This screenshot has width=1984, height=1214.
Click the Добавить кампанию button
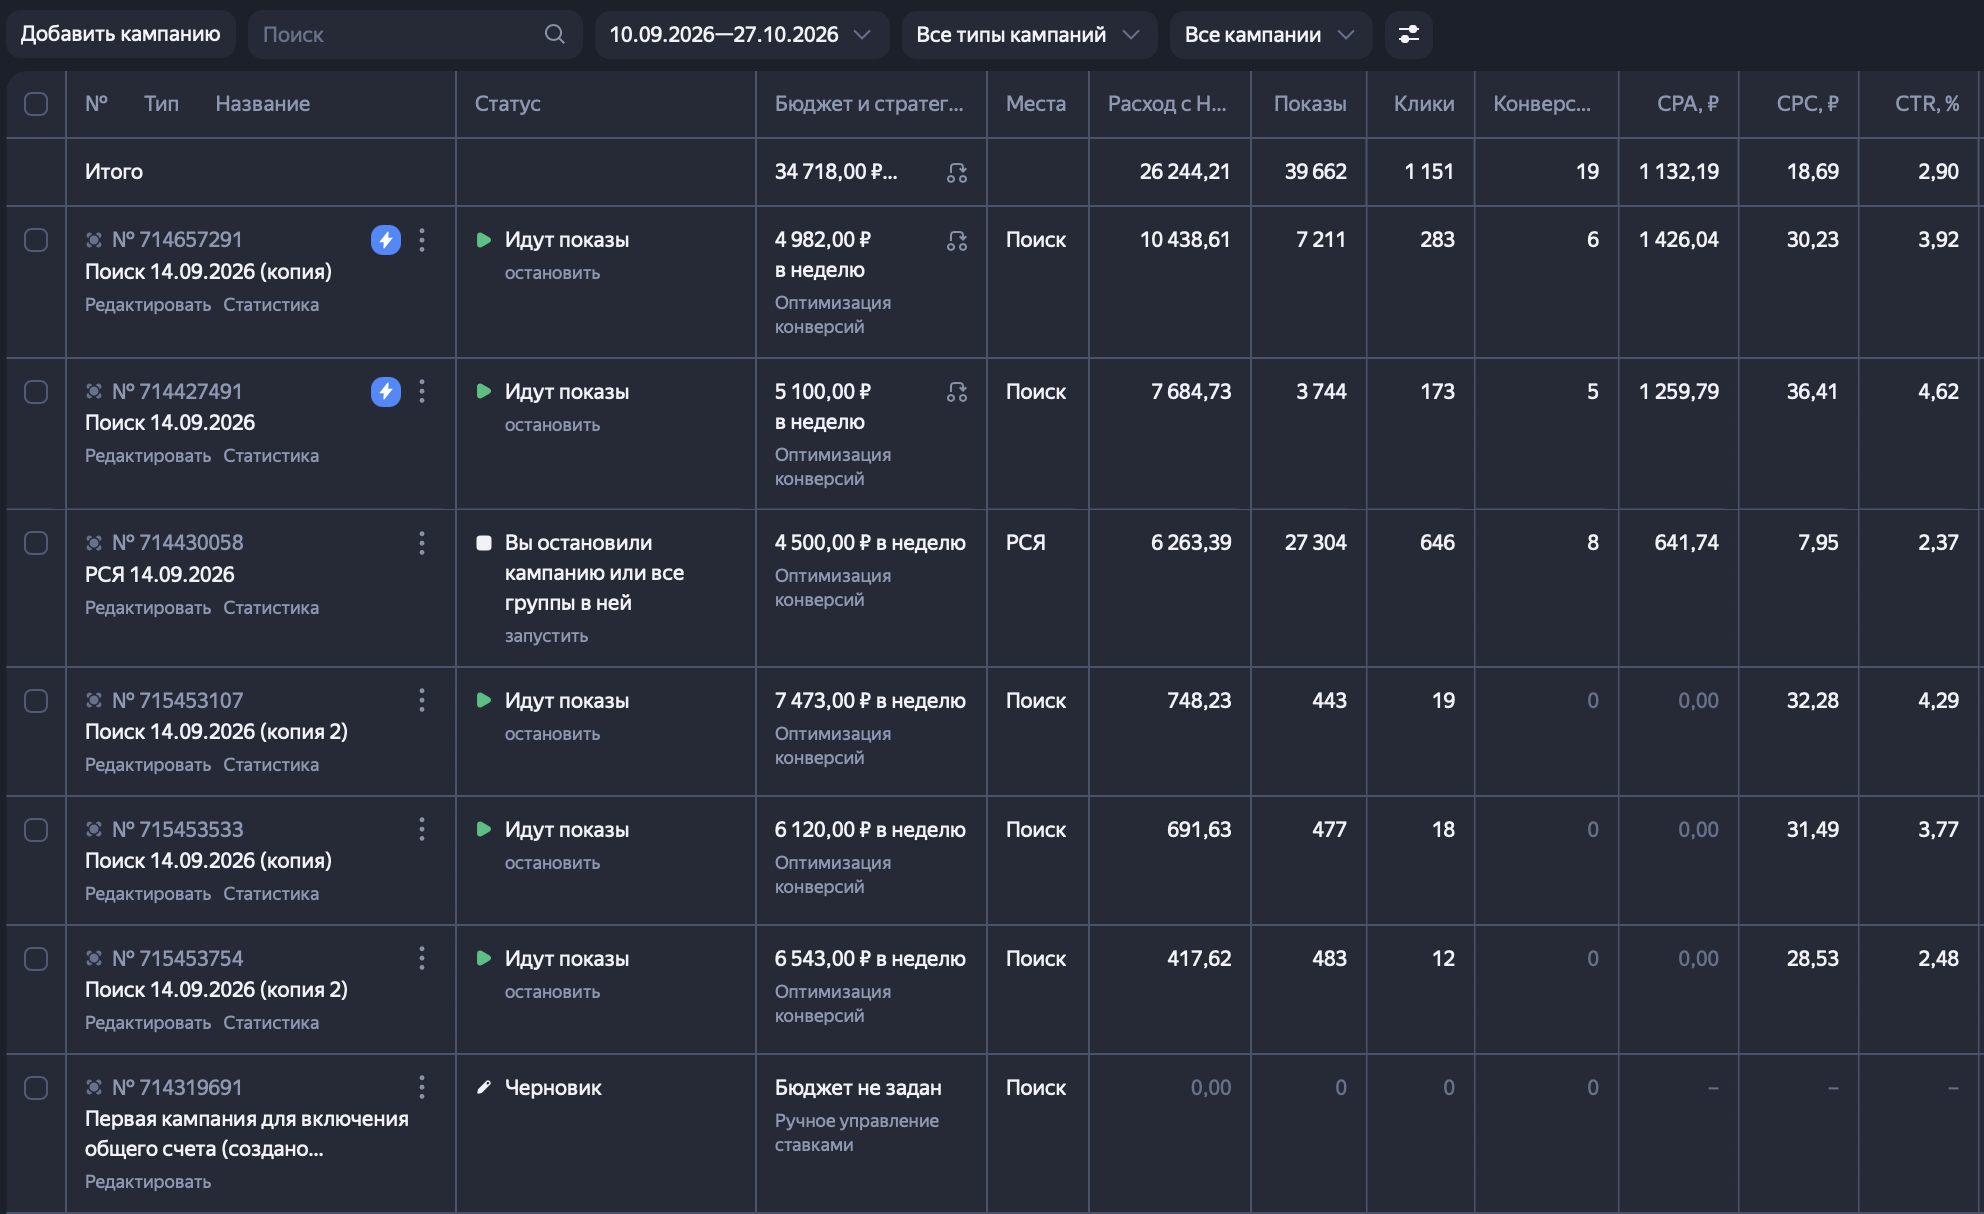point(120,34)
